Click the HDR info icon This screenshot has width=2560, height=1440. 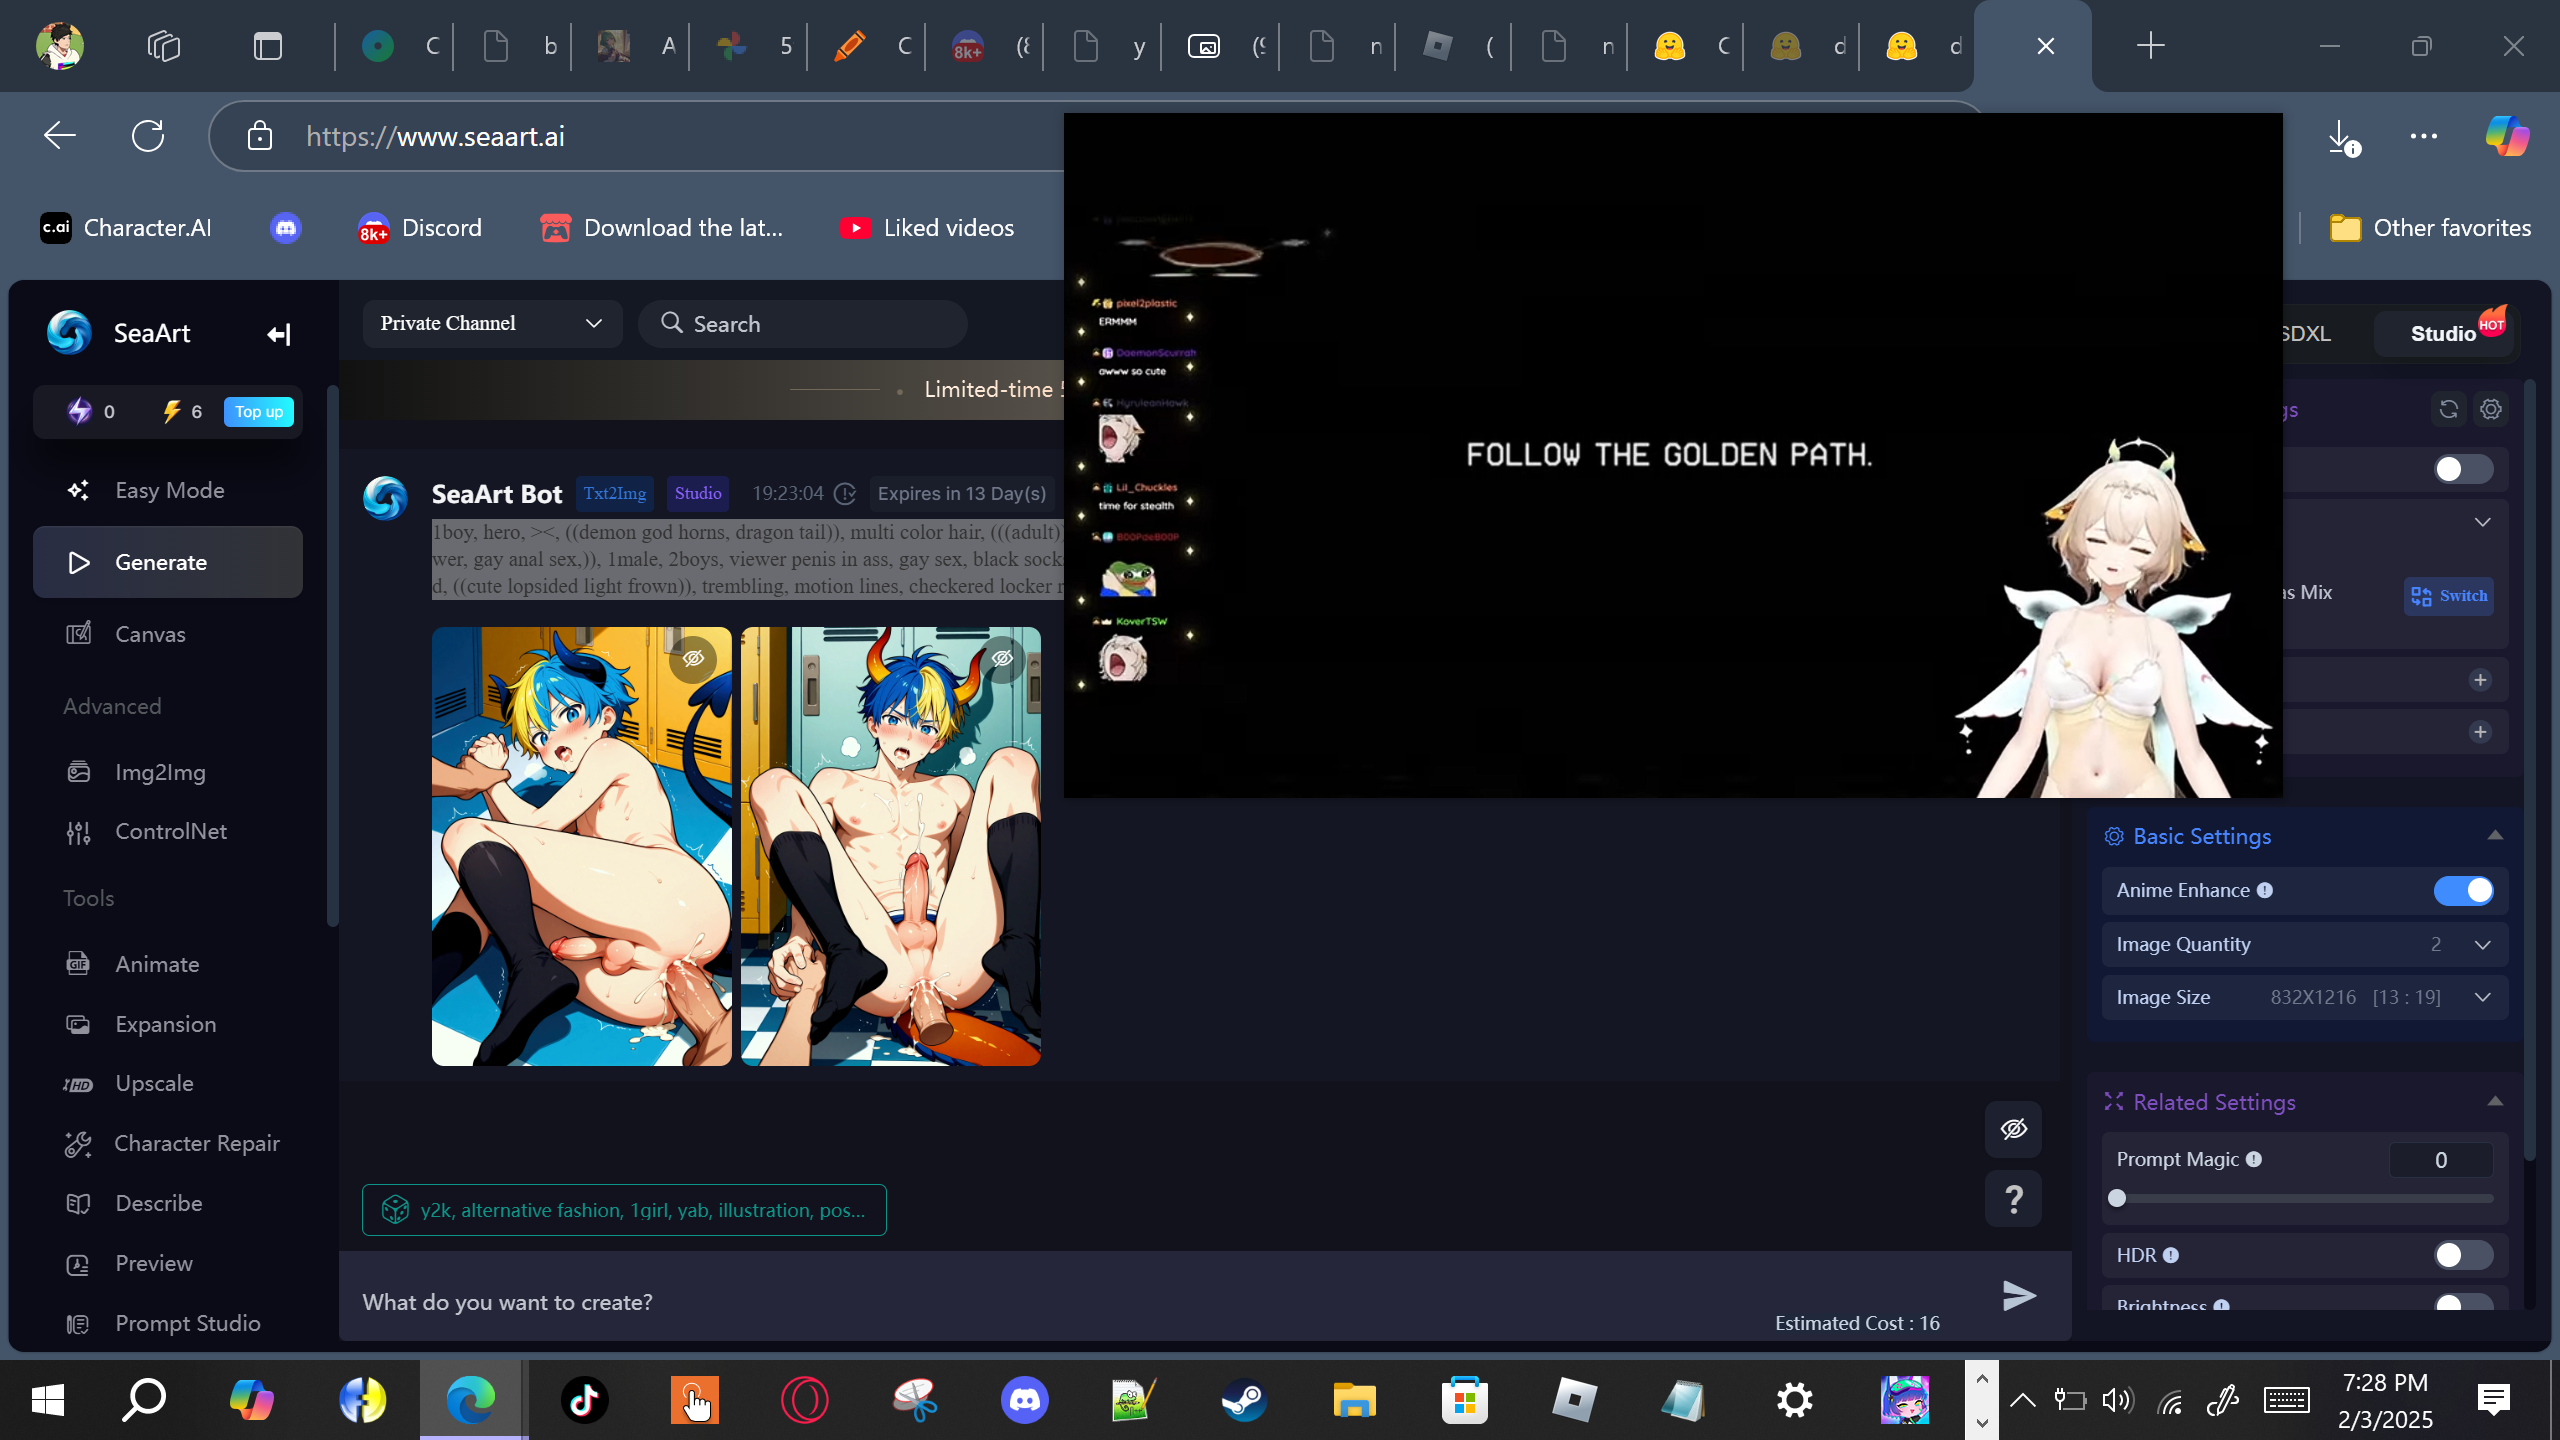point(2171,1256)
